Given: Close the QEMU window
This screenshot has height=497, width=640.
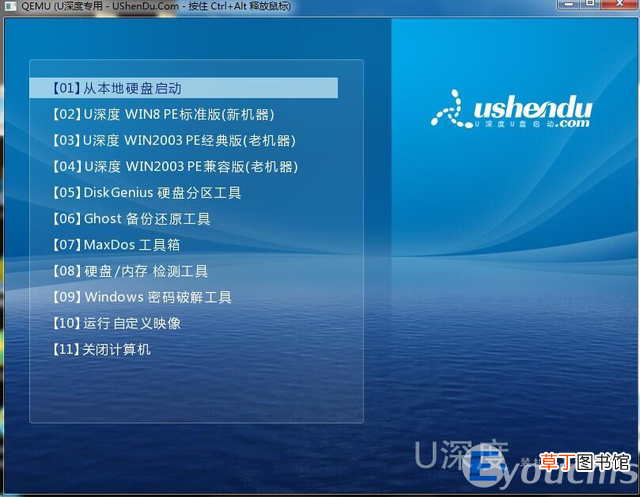Looking at the screenshot, I should click(x=619, y=4).
